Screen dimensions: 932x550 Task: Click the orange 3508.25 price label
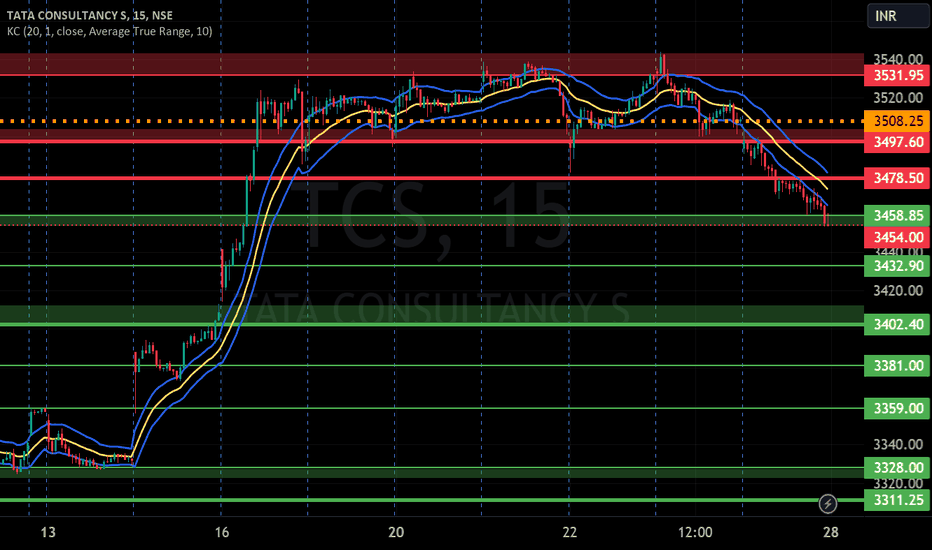[897, 121]
